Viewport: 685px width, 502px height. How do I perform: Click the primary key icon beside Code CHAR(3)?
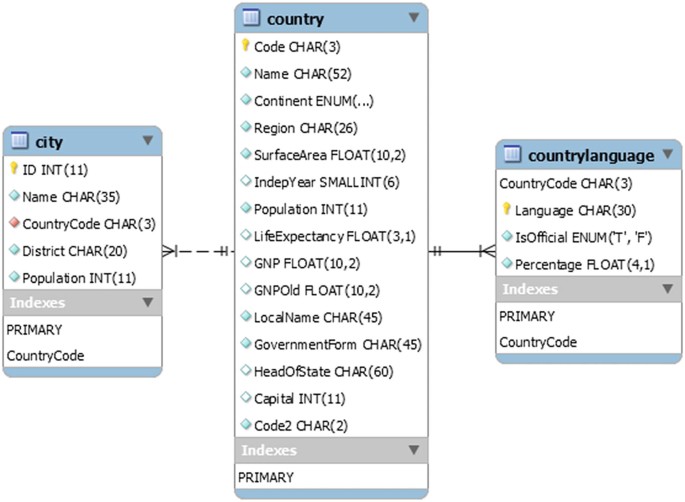pyautogui.click(x=246, y=46)
